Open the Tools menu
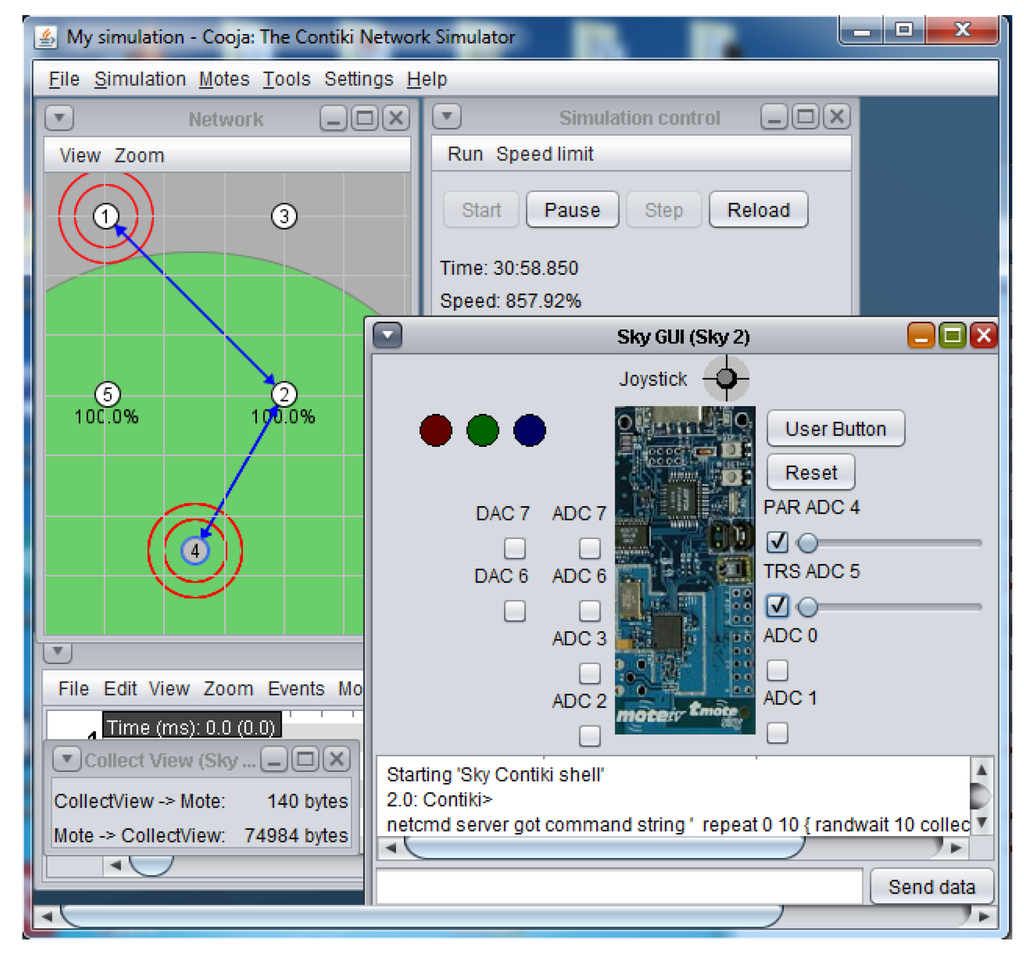This screenshot has height=954, width=1024. tap(286, 79)
